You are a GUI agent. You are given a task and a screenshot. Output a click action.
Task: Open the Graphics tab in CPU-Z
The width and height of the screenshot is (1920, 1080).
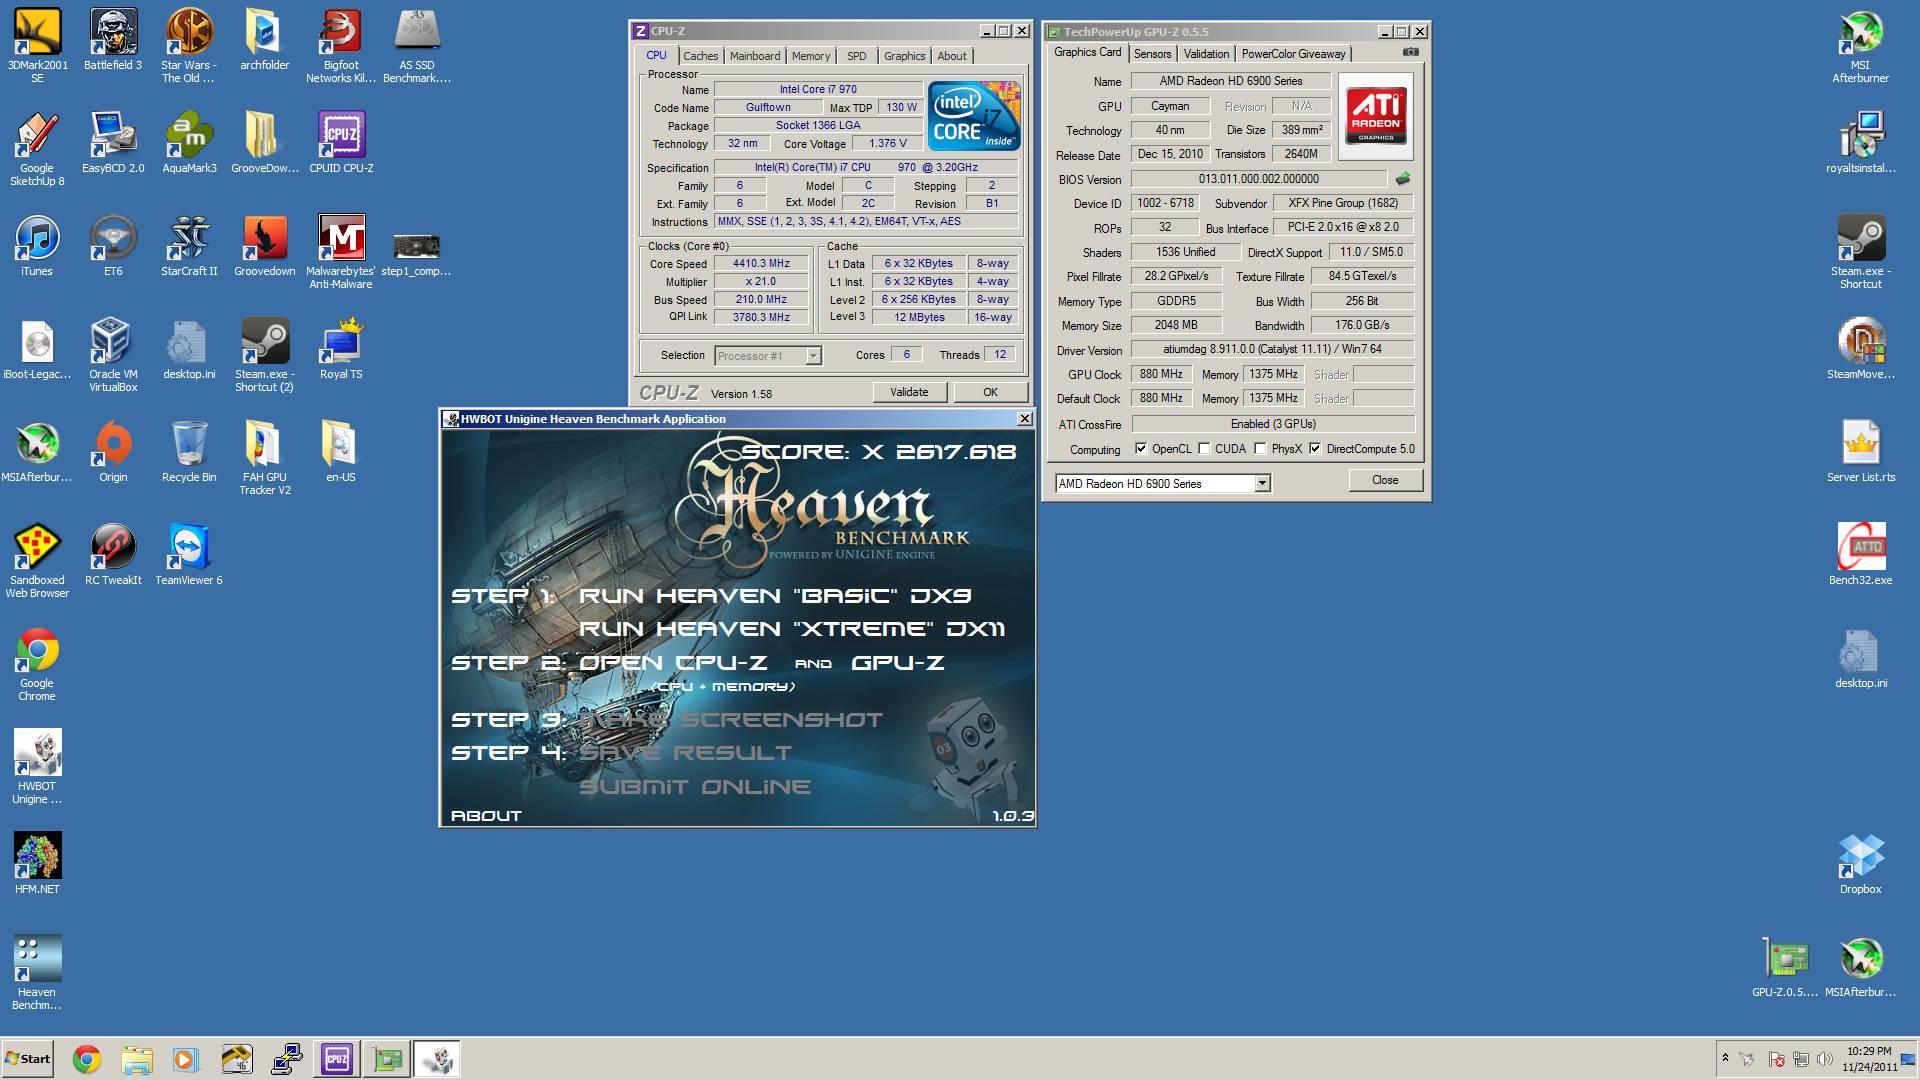(x=904, y=56)
